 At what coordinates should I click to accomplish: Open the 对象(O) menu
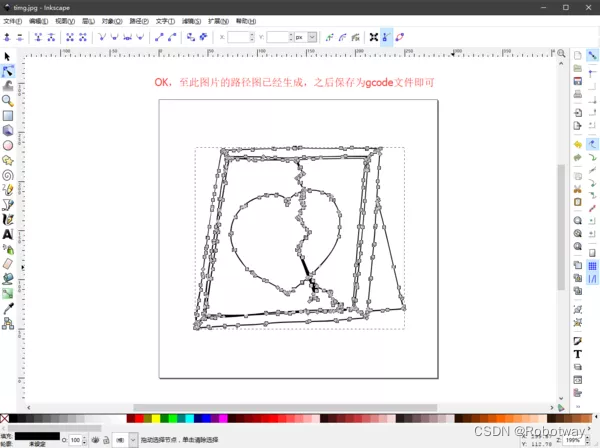112,21
